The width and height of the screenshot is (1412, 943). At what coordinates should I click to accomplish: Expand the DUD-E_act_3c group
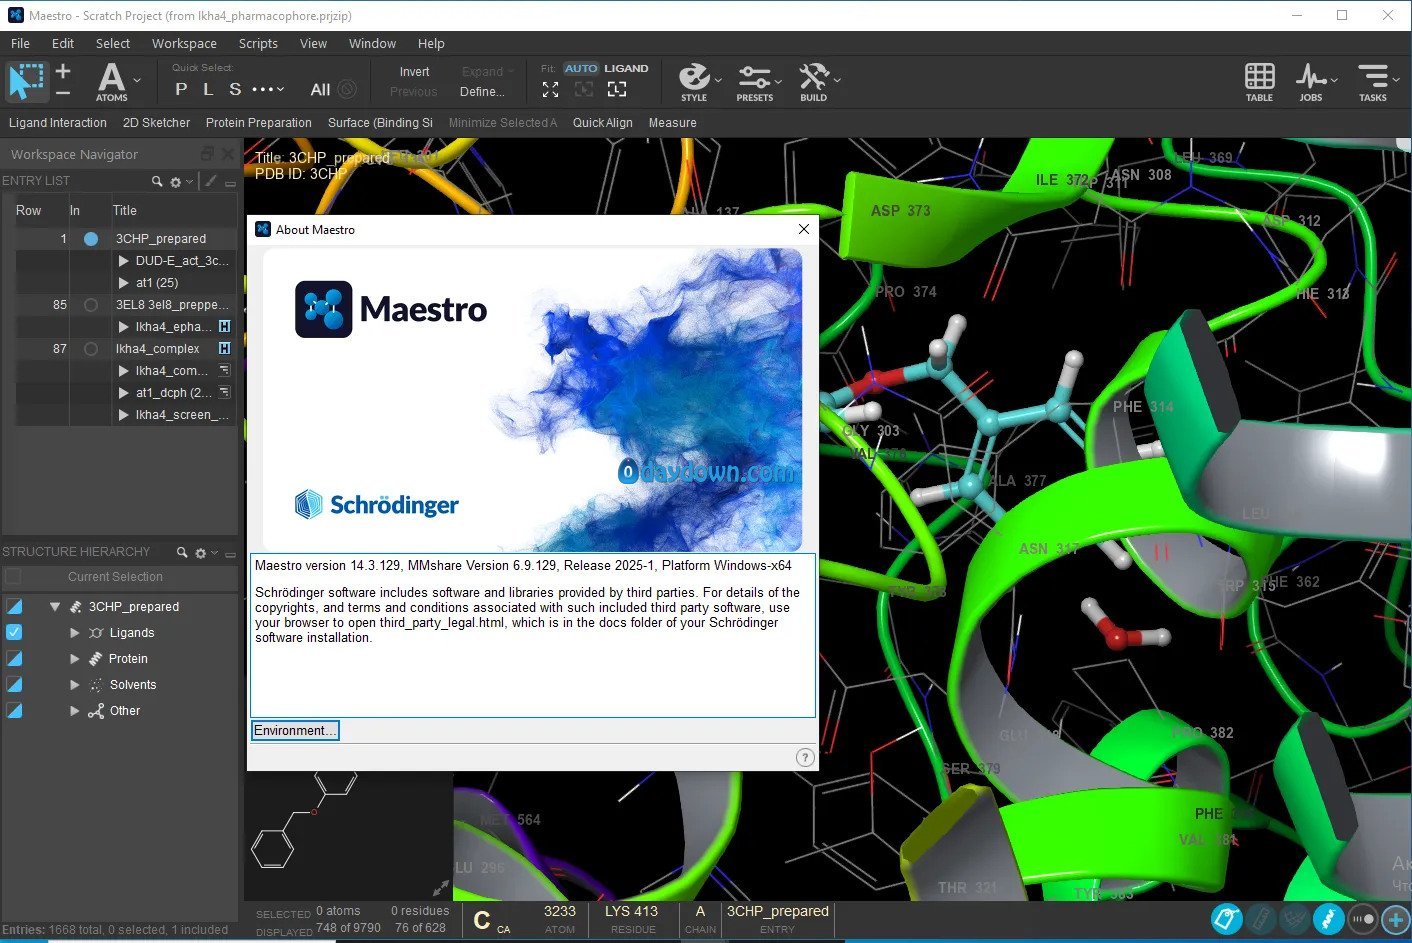click(x=124, y=261)
